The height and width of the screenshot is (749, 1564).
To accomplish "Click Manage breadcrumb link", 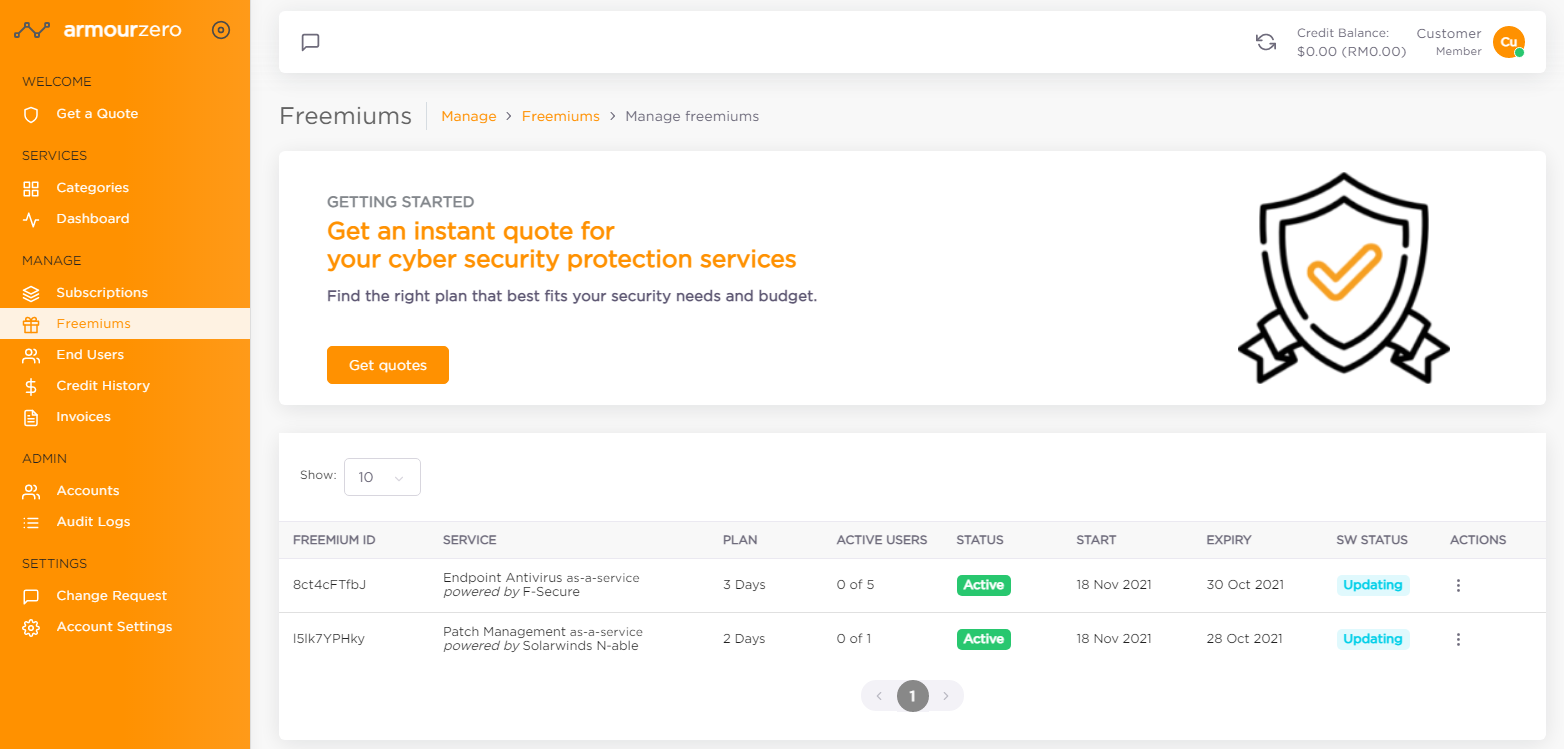I will [469, 116].
